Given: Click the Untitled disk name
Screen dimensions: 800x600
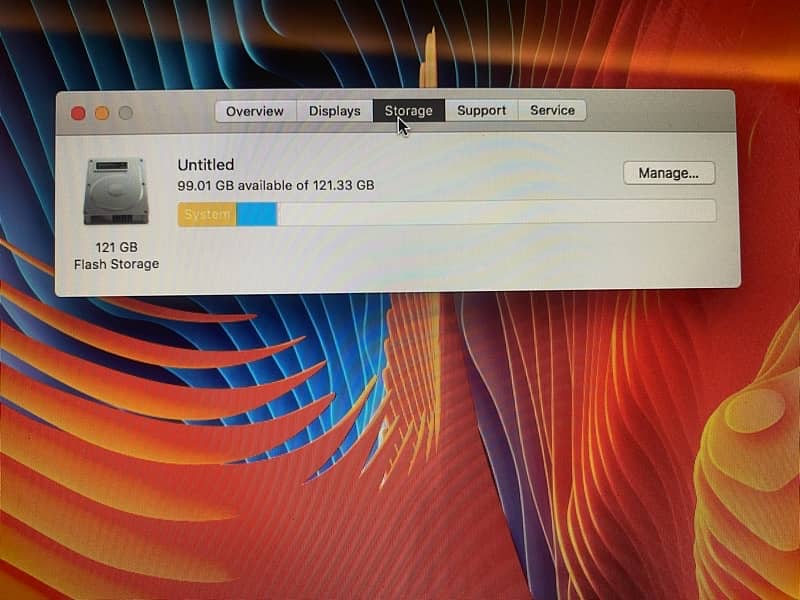Looking at the screenshot, I should click(x=206, y=165).
